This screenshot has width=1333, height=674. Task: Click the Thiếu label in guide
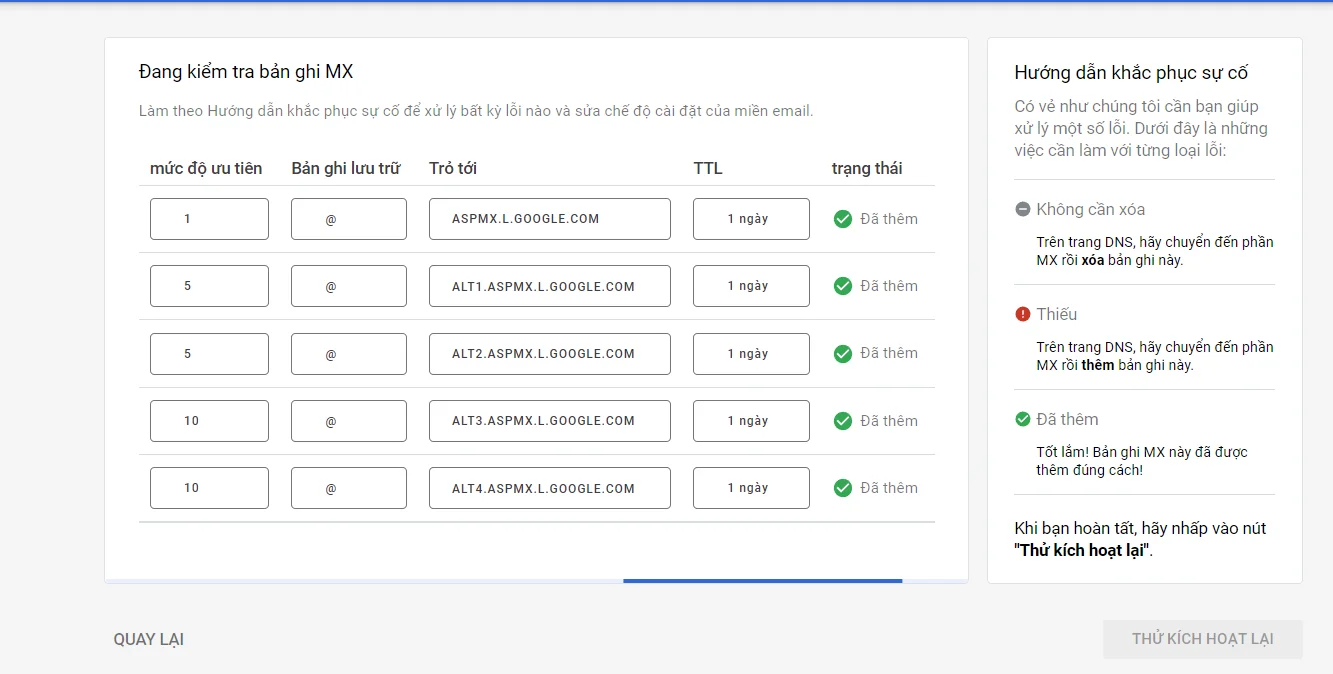[1057, 314]
